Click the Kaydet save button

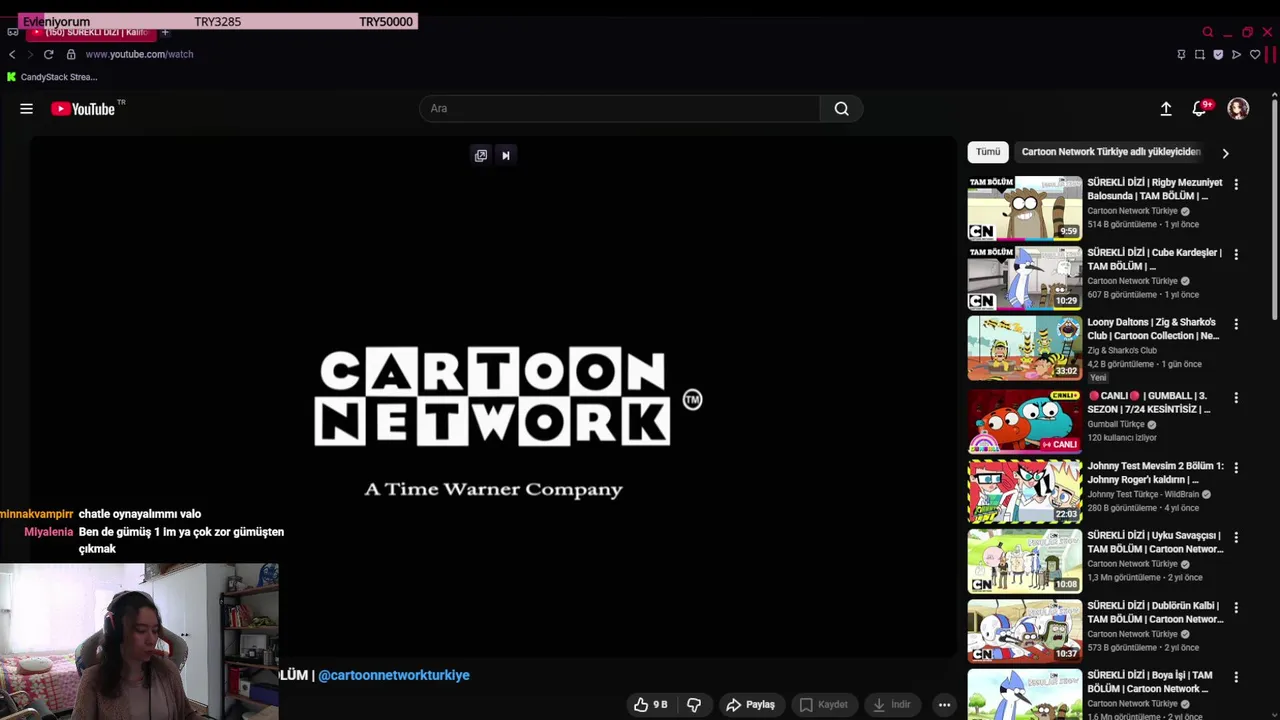pos(823,705)
